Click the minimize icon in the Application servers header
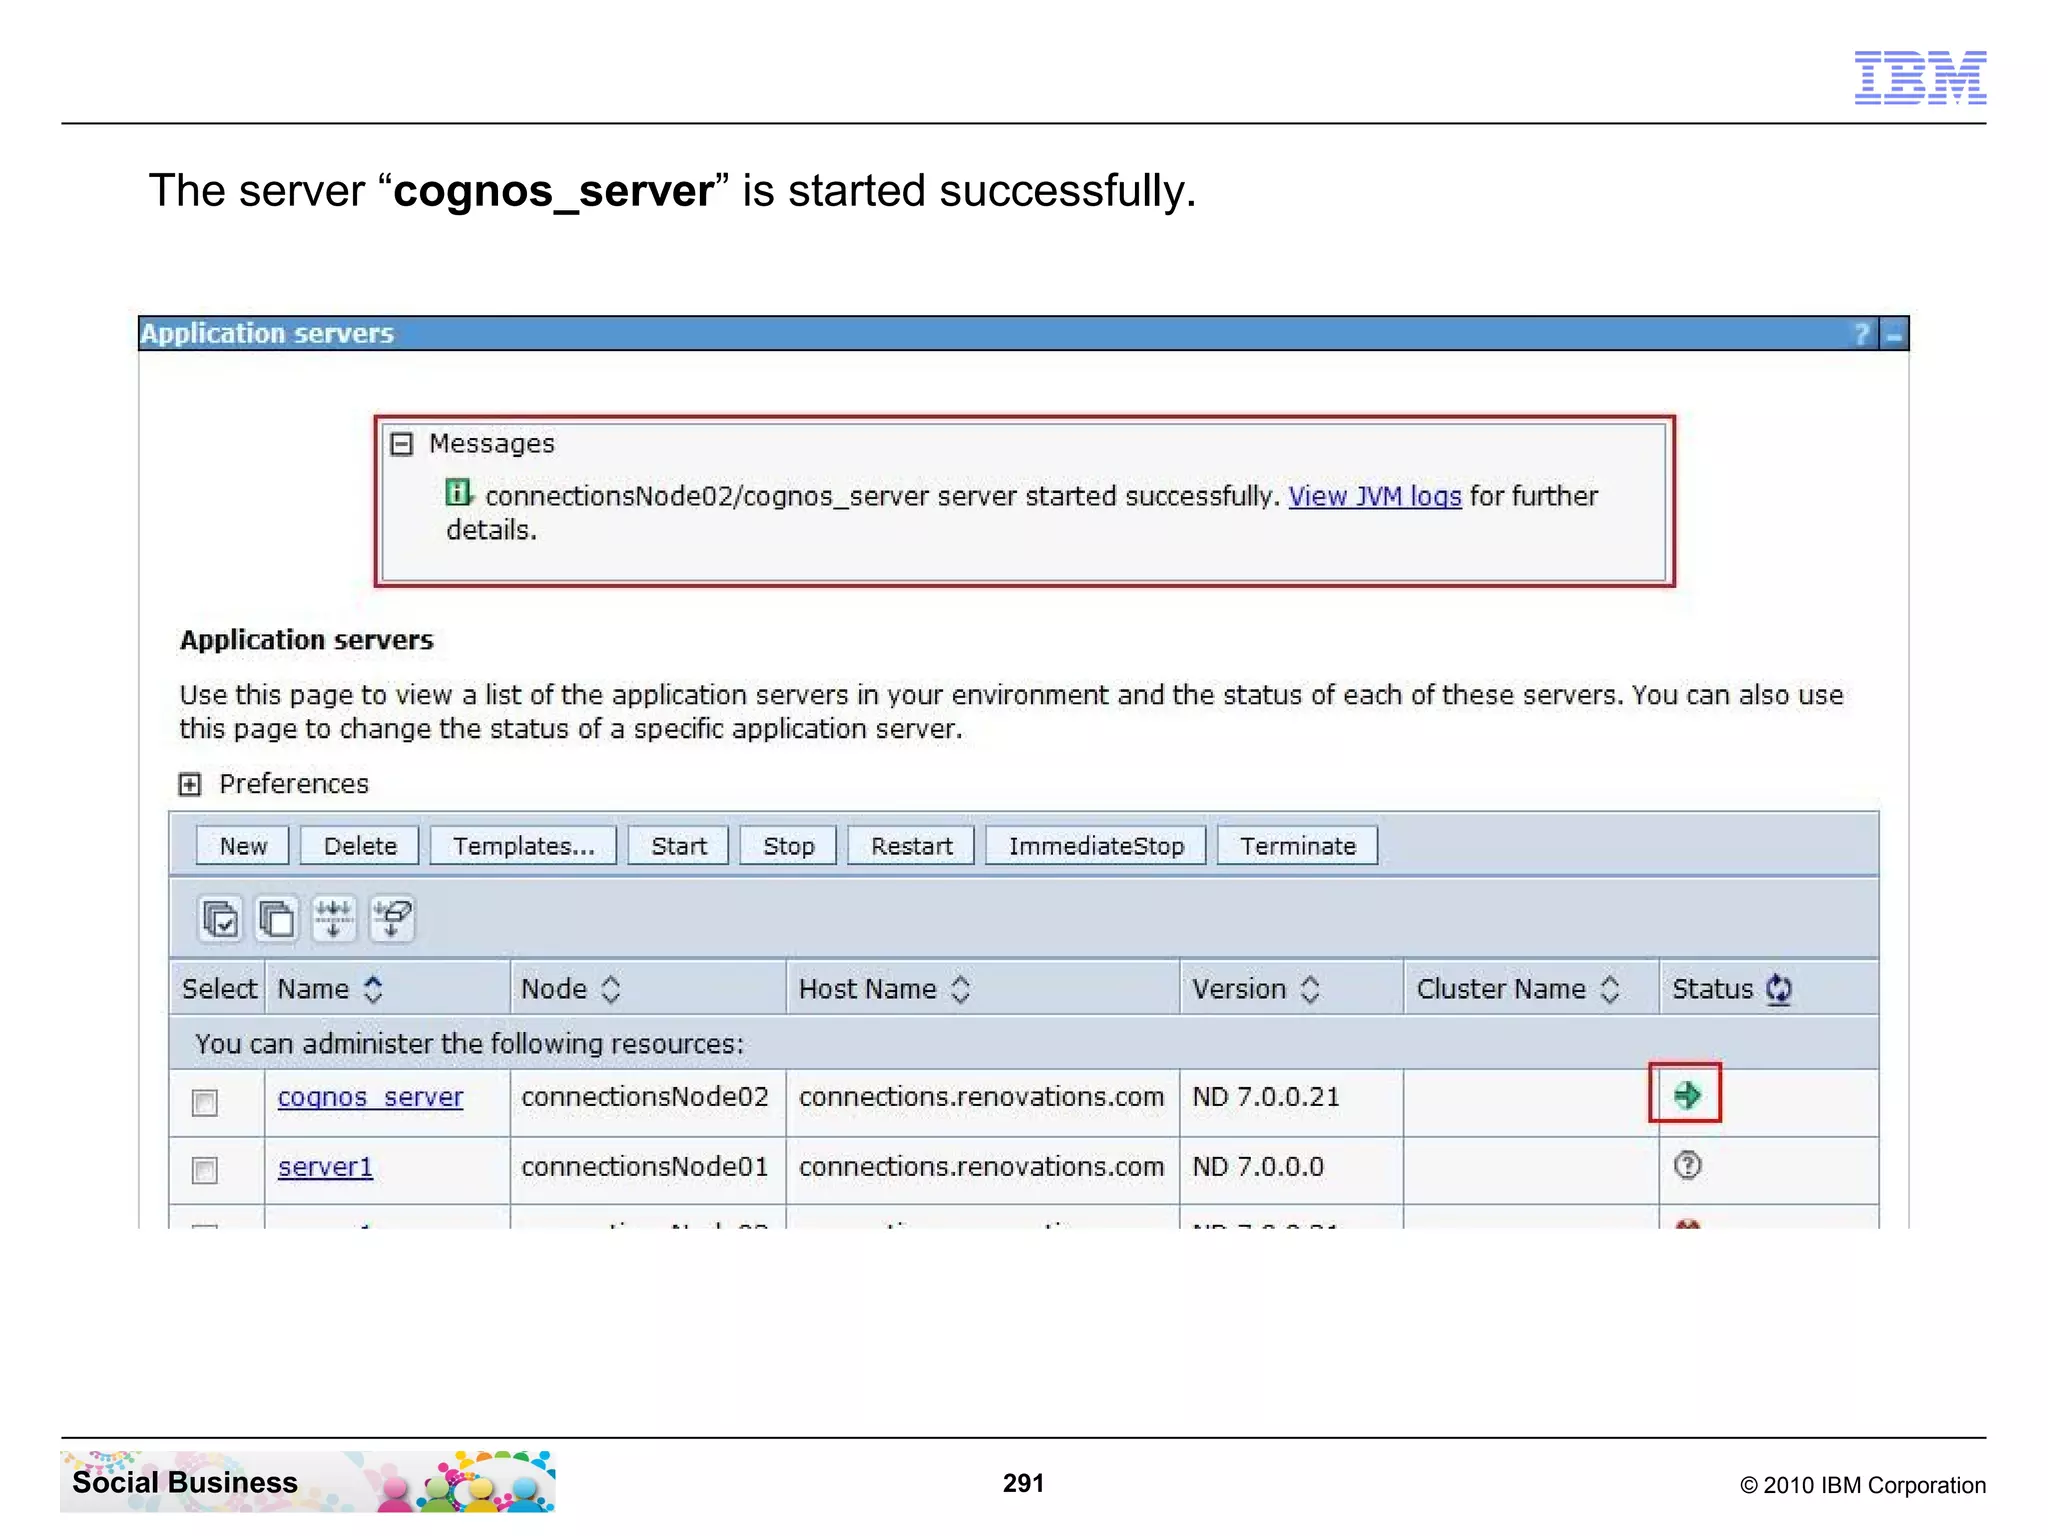 coord(1894,334)
